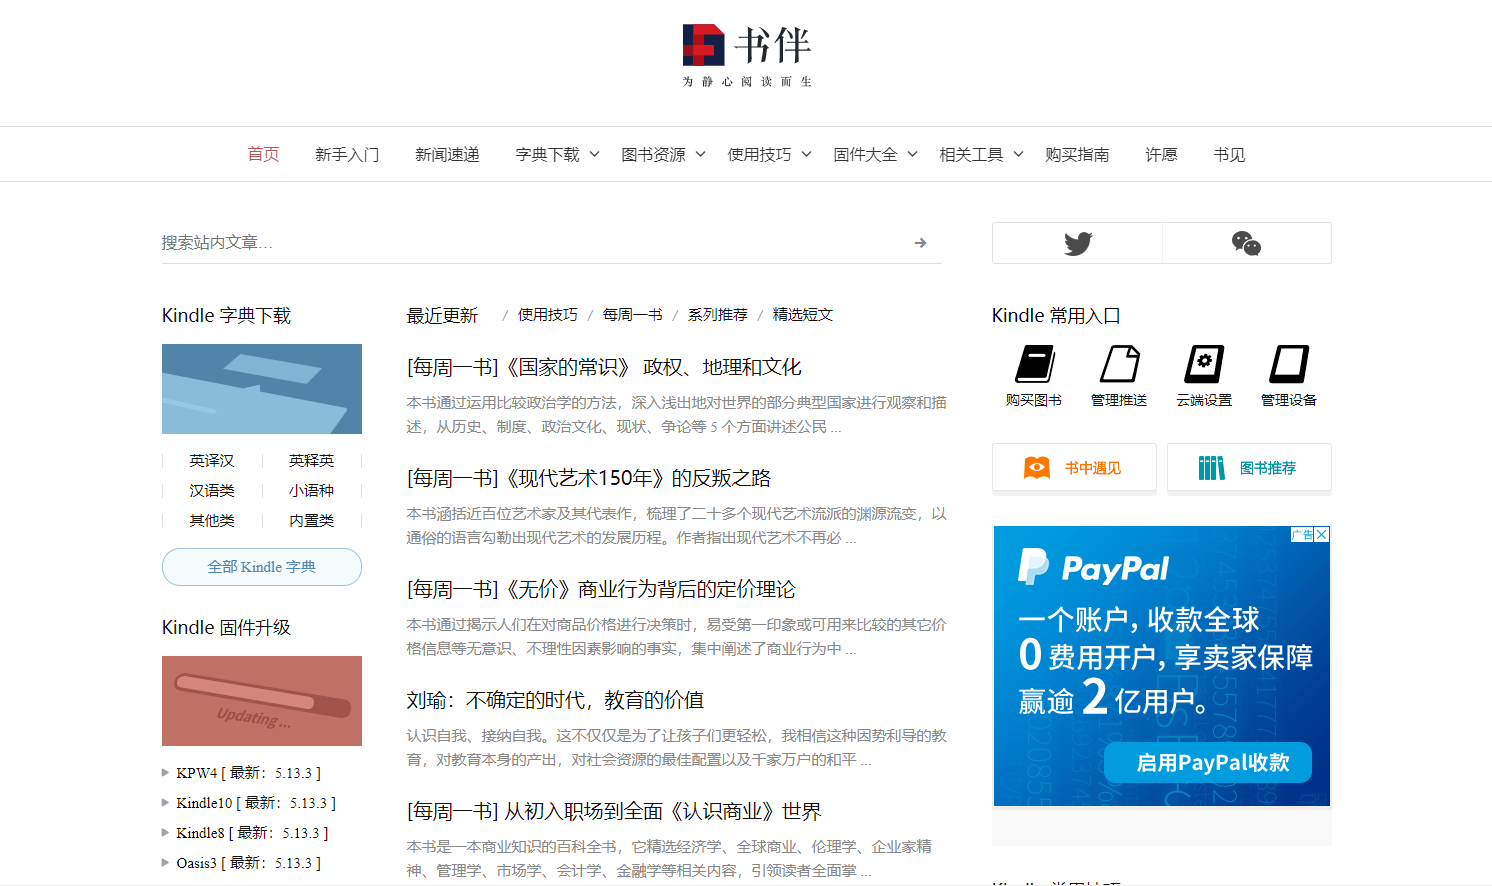Open 管理设备 with its Kindle device icon
Screen dimensions: 1492x886
point(1288,362)
